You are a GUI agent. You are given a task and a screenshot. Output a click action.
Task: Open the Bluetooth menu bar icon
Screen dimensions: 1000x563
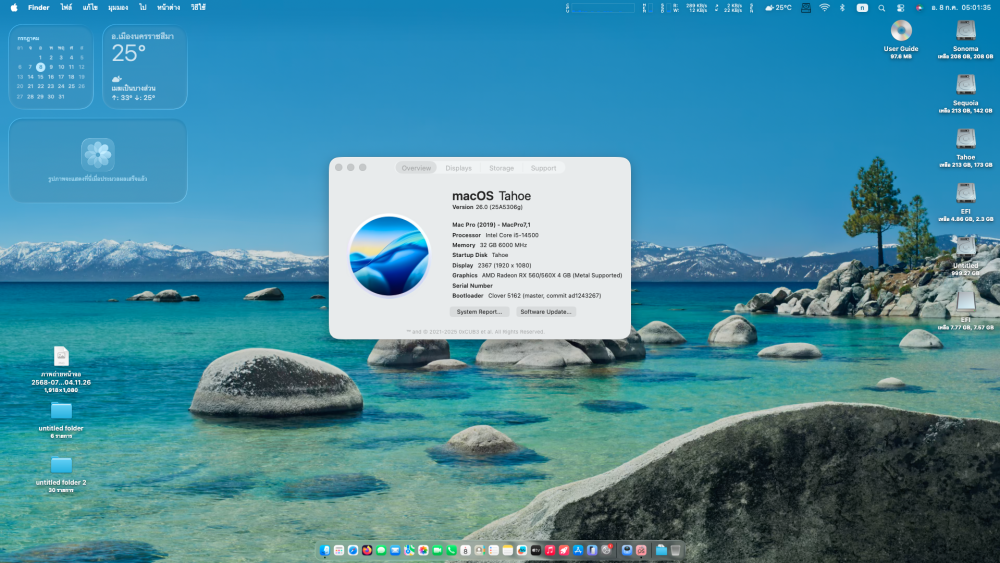(x=842, y=8)
